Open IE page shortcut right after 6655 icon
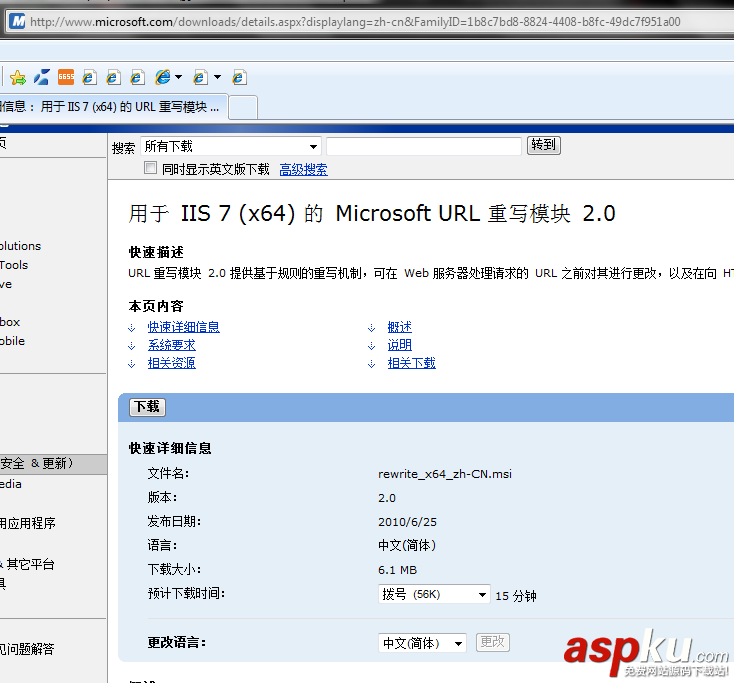 click(x=89, y=77)
